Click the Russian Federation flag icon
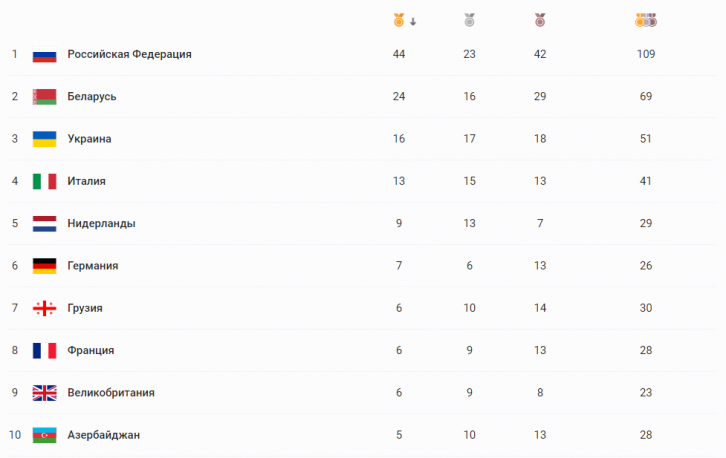 pyautogui.click(x=44, y=54)
